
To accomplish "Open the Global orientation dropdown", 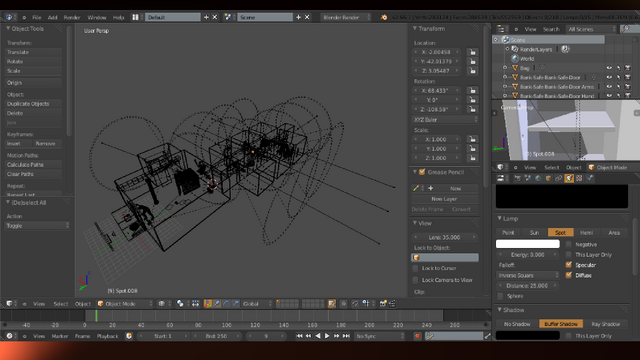I will (x=257, y=303).
